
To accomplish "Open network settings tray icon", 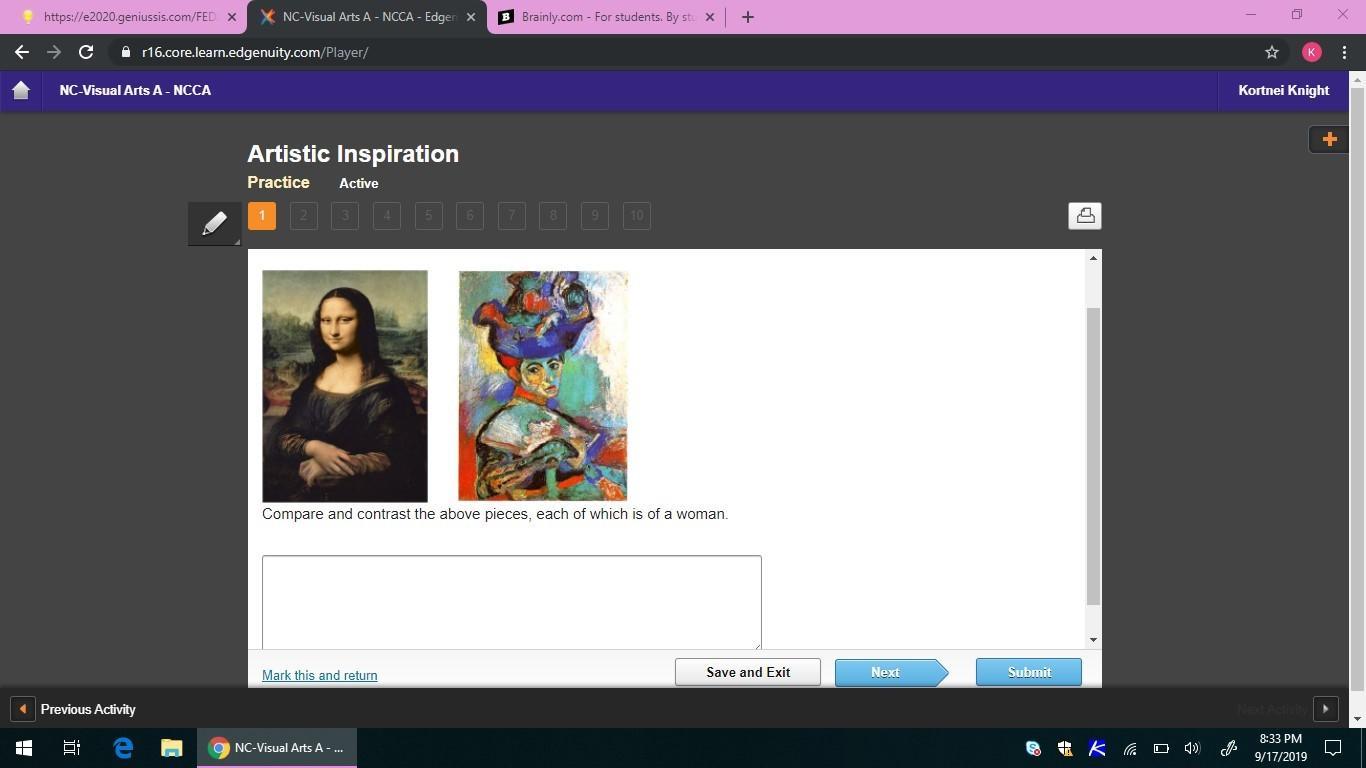I will pyautogui.click(x=1130, y=748).
